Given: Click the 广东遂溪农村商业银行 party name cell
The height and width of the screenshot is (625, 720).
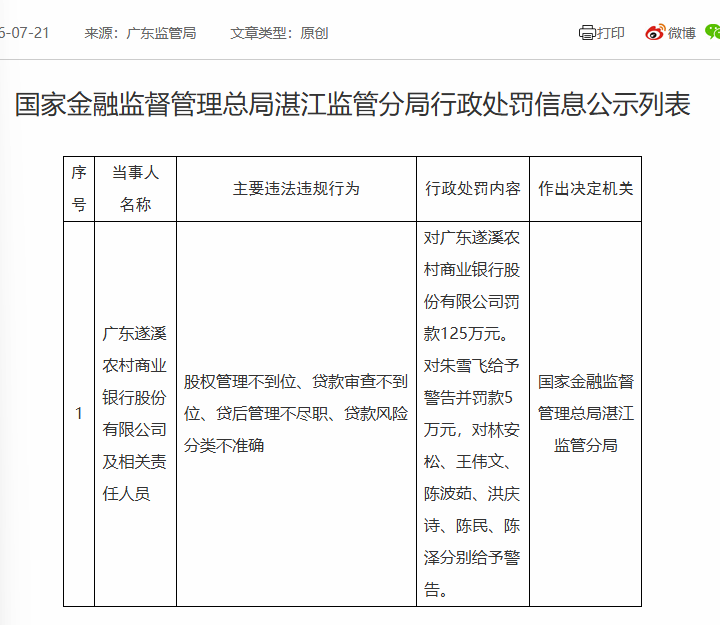Looking at the screenshot, I should tap(135, 414).
